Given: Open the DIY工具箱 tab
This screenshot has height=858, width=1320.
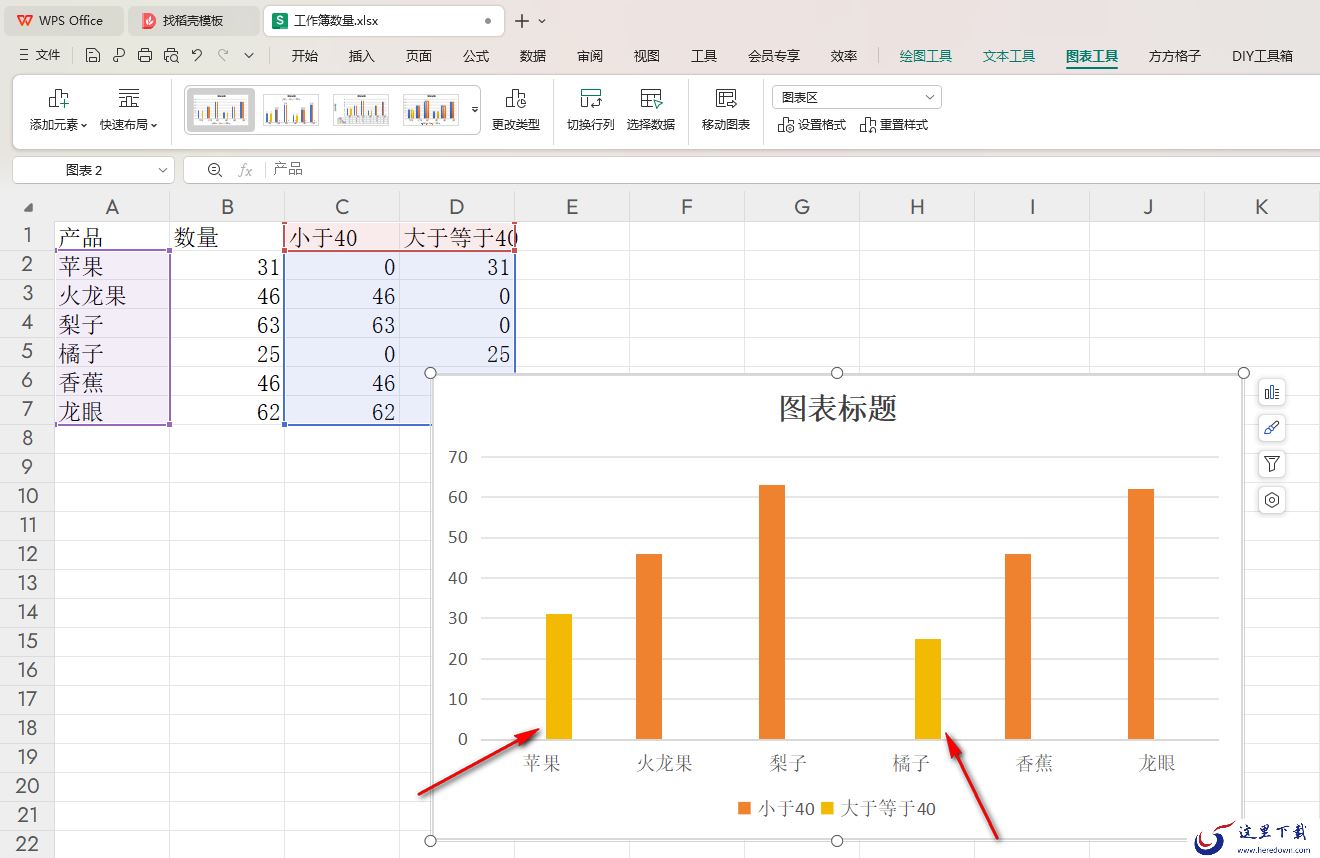Looking at the screenshot, I should [x=1262, y=56].
